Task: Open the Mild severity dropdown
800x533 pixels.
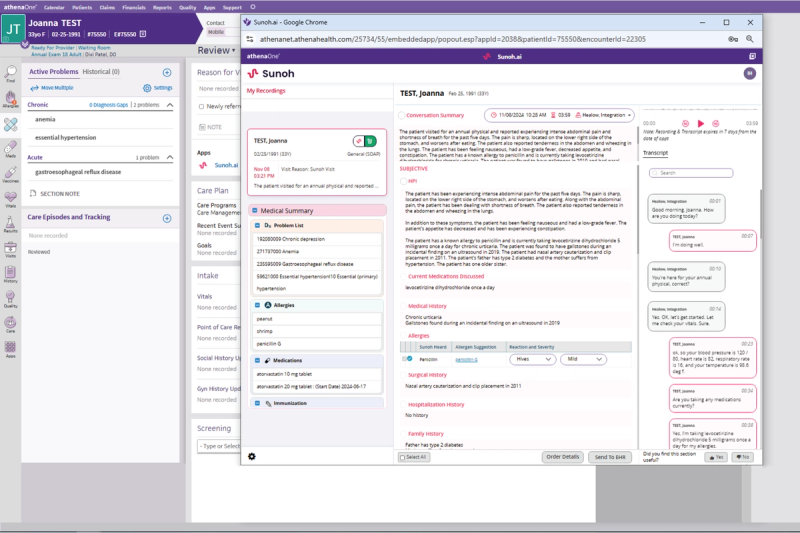Action: (x=583, y=359)
